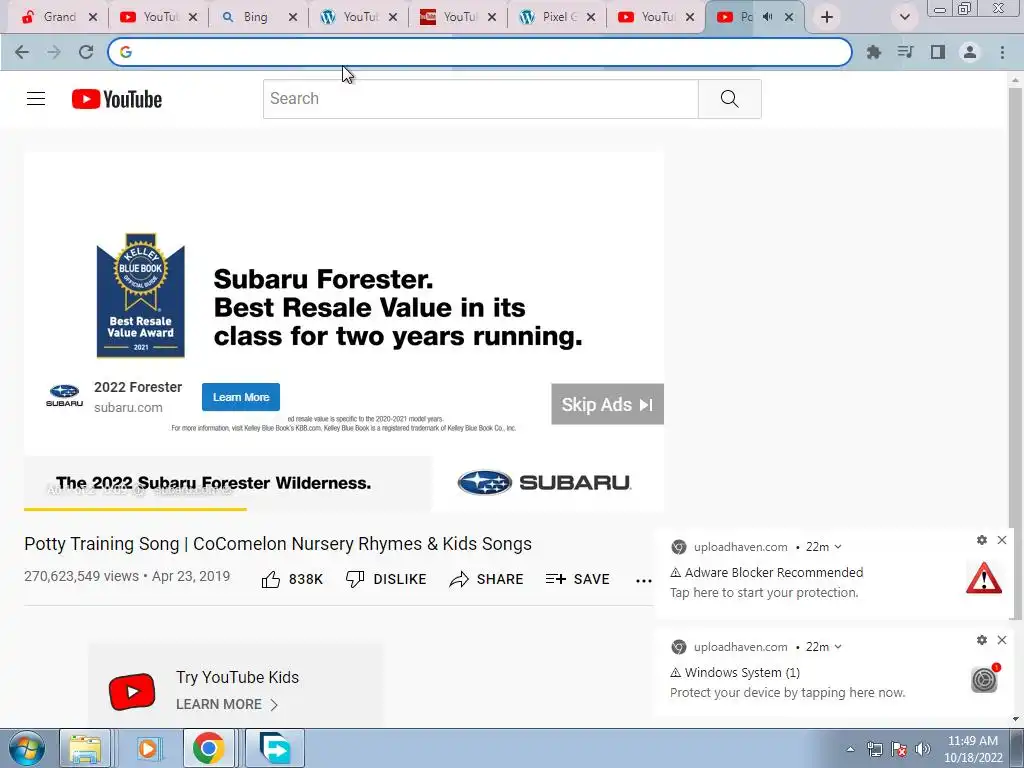Mute the audio icon on active tab
Image resolution: width=1024 pixels, height=768 pixels.
[768, 17]
